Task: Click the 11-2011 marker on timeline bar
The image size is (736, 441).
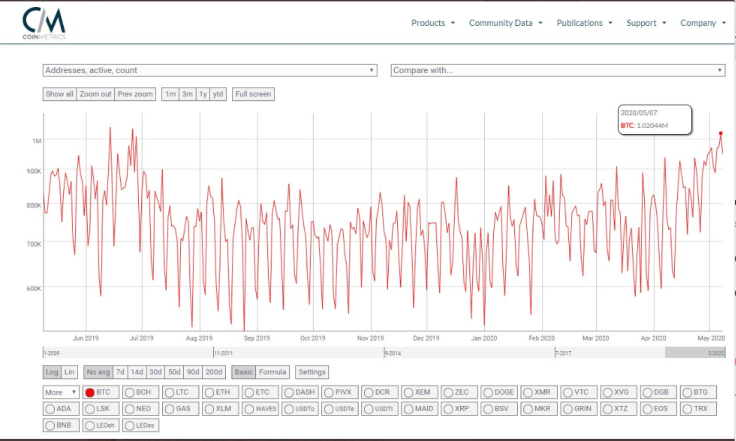Action: coord(223,353)
